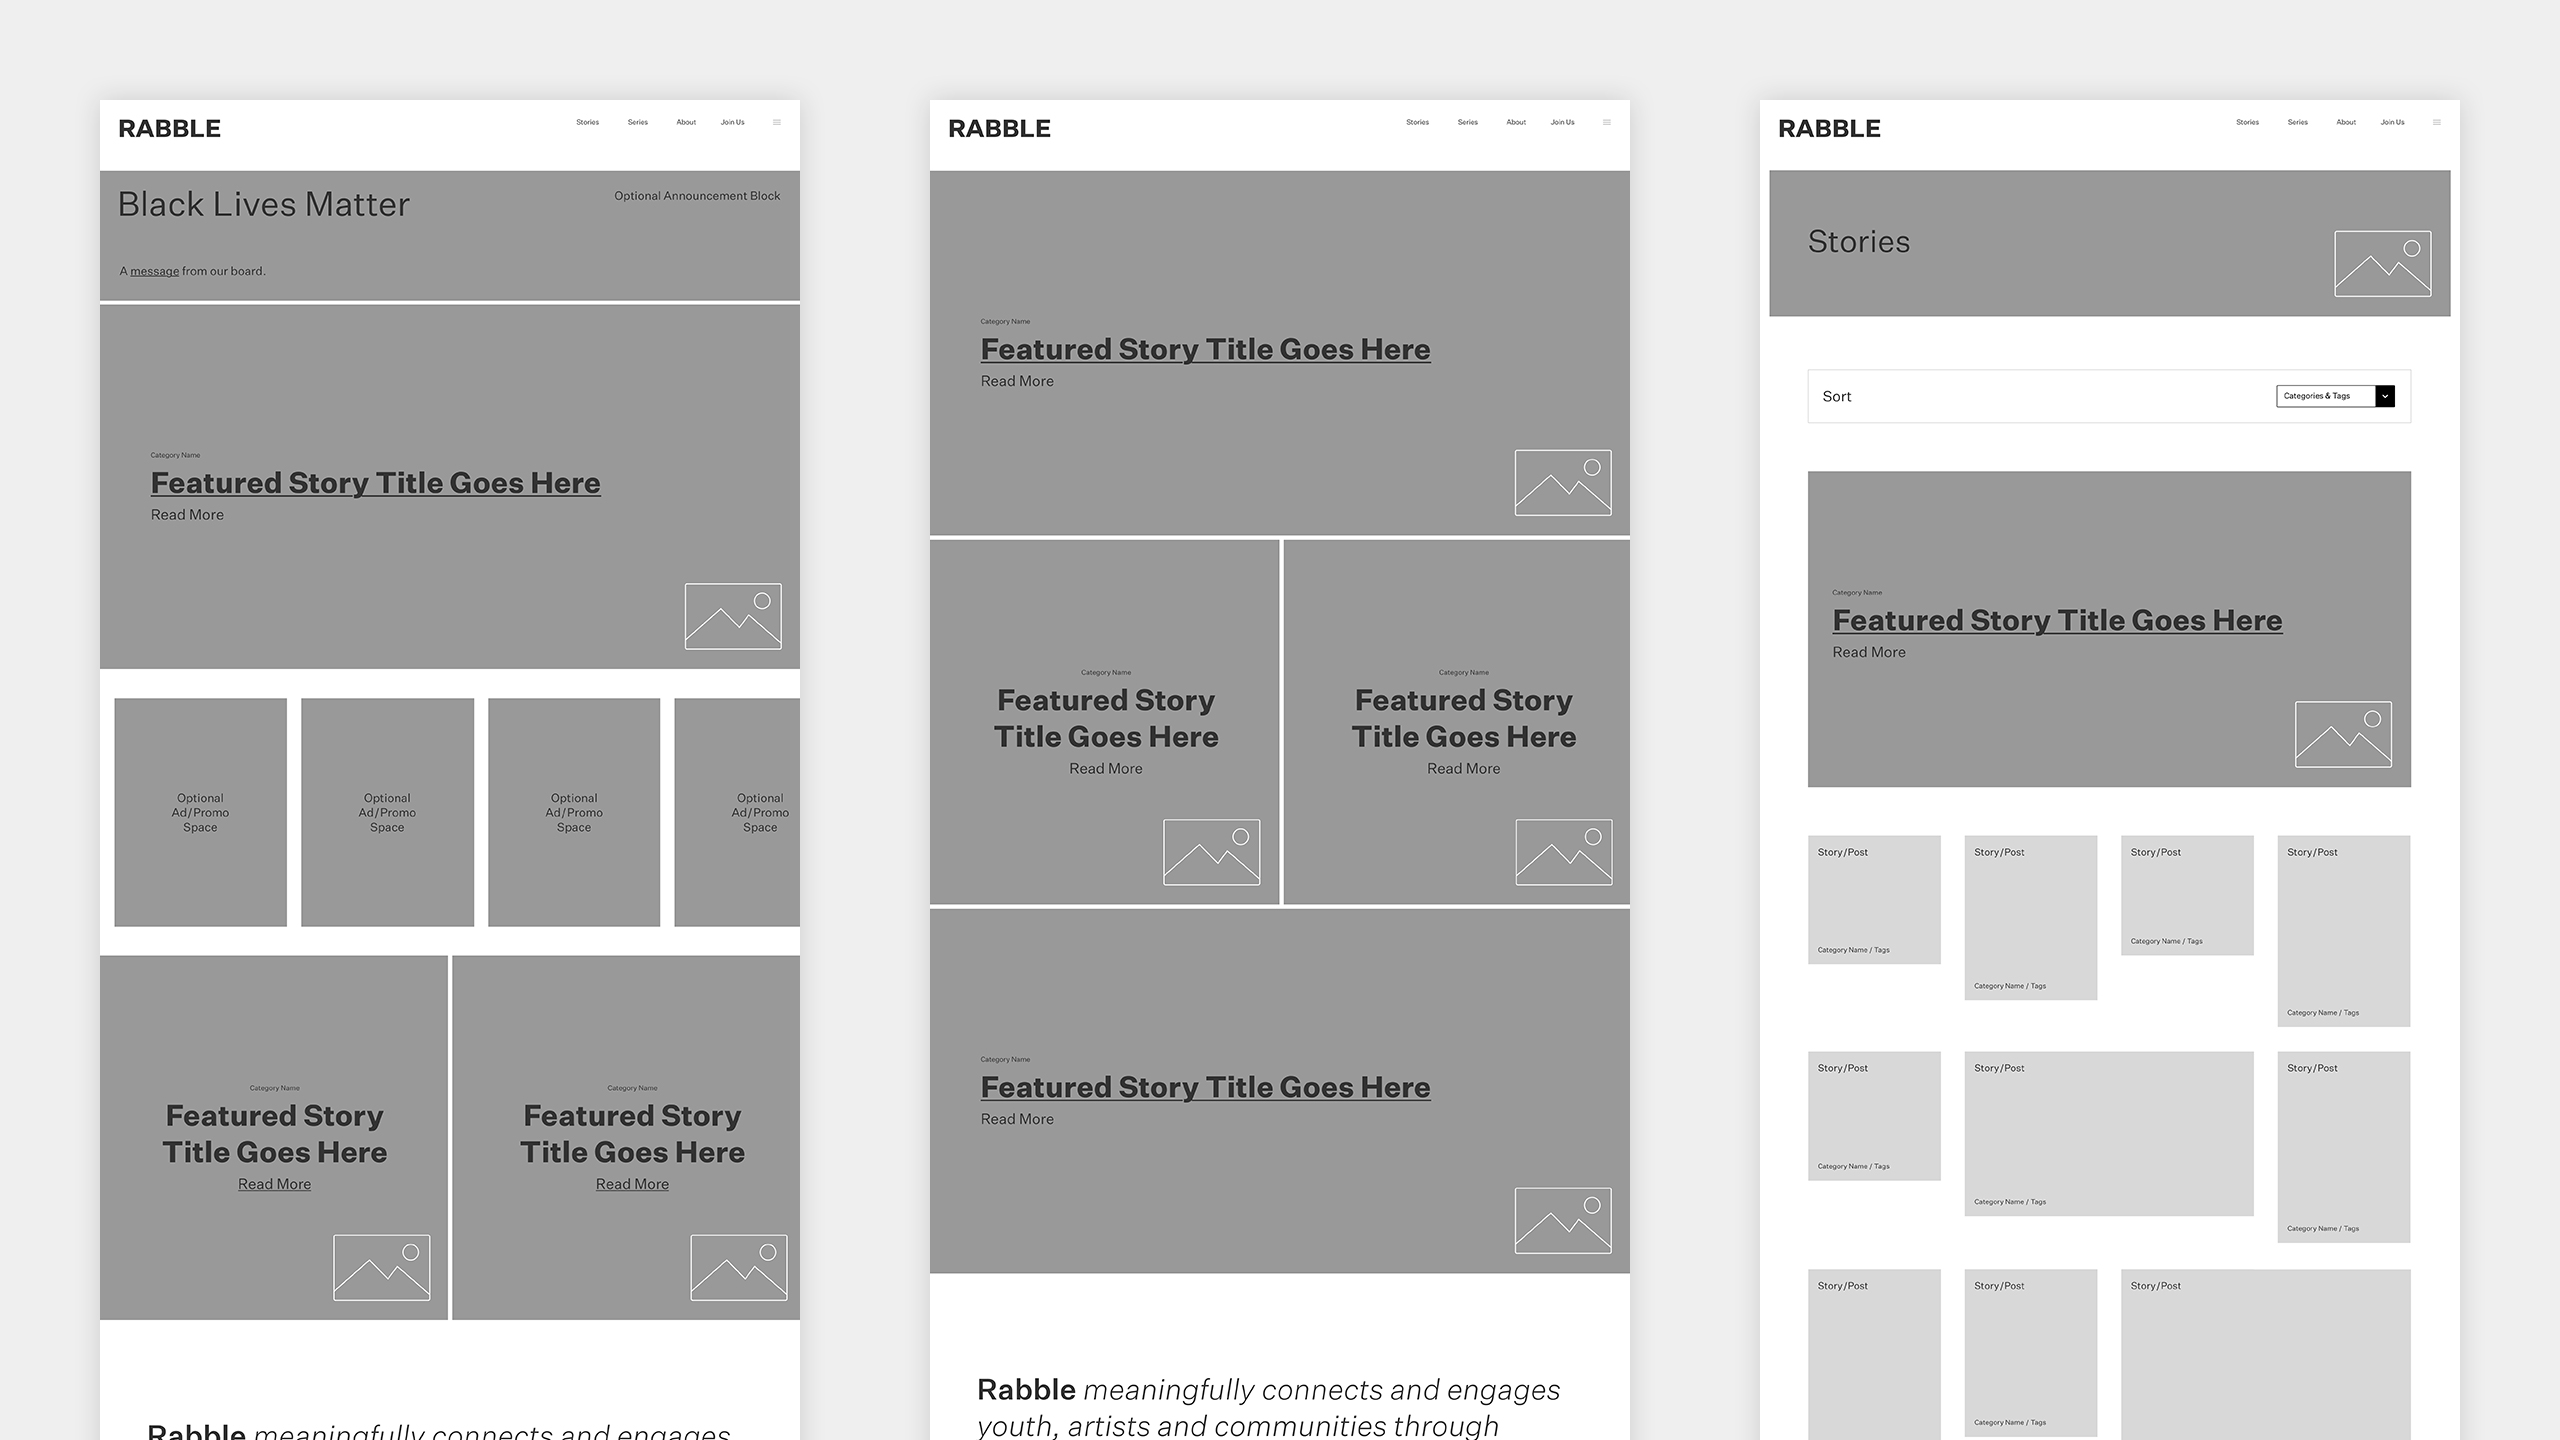The image size is (2560, 1440).
Task: Toggle the Optional Announcement Block
Action: [696, 195]
